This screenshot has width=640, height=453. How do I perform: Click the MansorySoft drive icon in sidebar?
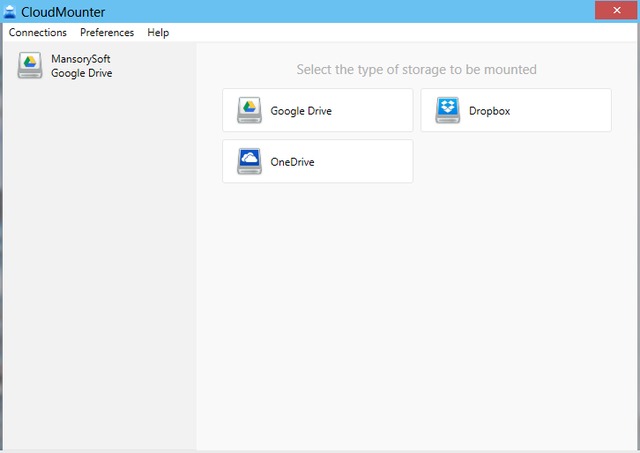tap(30, 66)
